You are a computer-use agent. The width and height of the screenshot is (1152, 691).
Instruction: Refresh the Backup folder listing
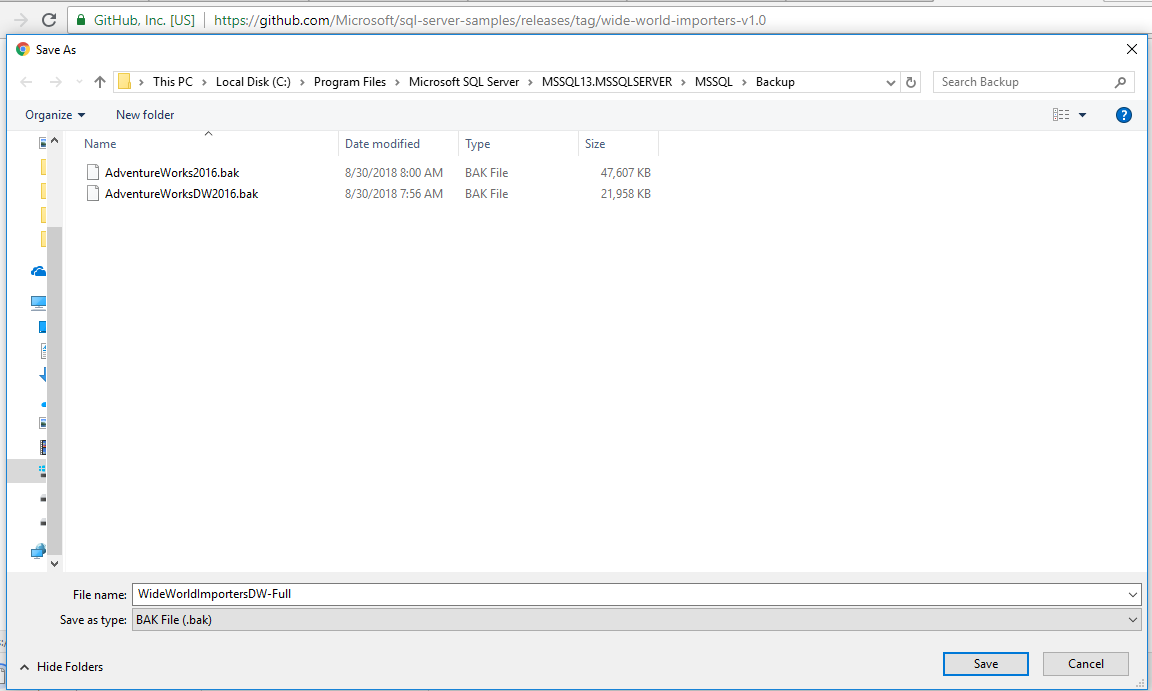pos(911,82)
